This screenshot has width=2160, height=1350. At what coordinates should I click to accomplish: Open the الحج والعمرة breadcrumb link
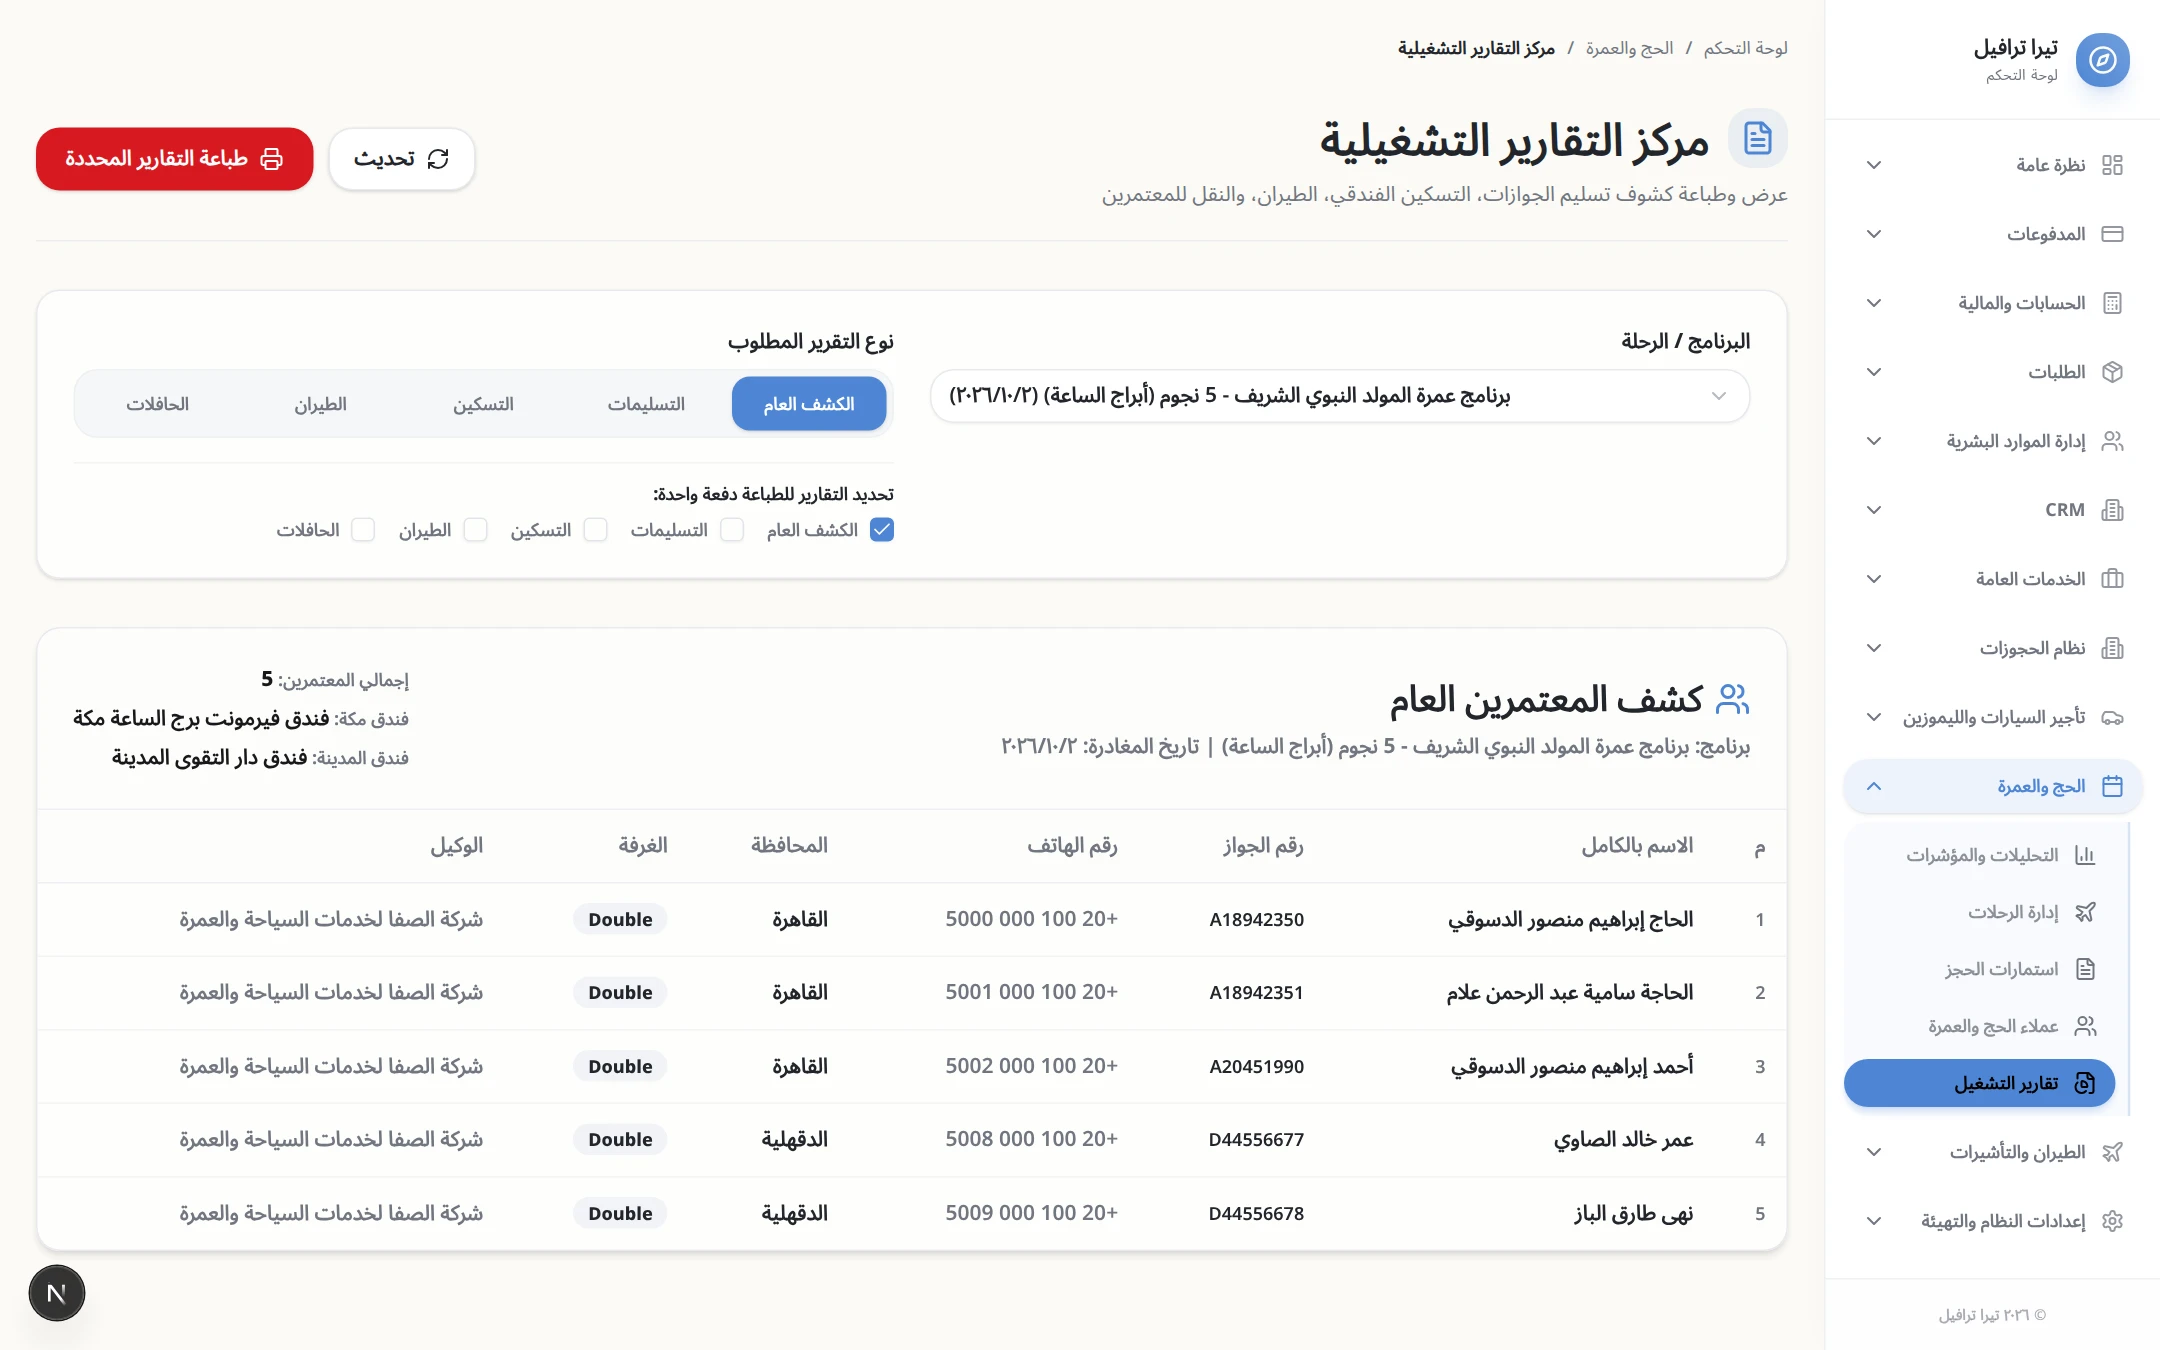tap(1629, 48)
